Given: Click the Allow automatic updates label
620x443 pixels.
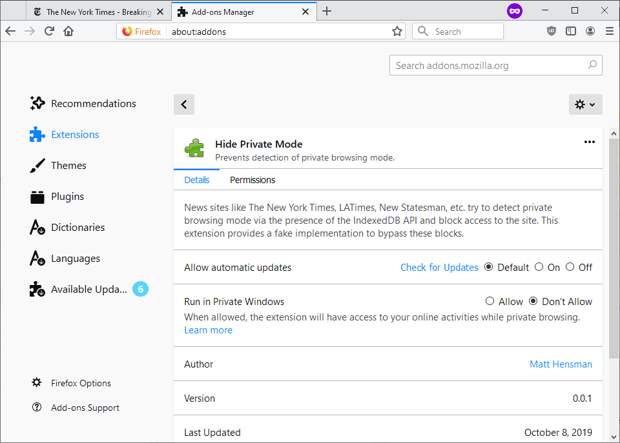Looking at the screenshot, I should (x=238, y=267).
